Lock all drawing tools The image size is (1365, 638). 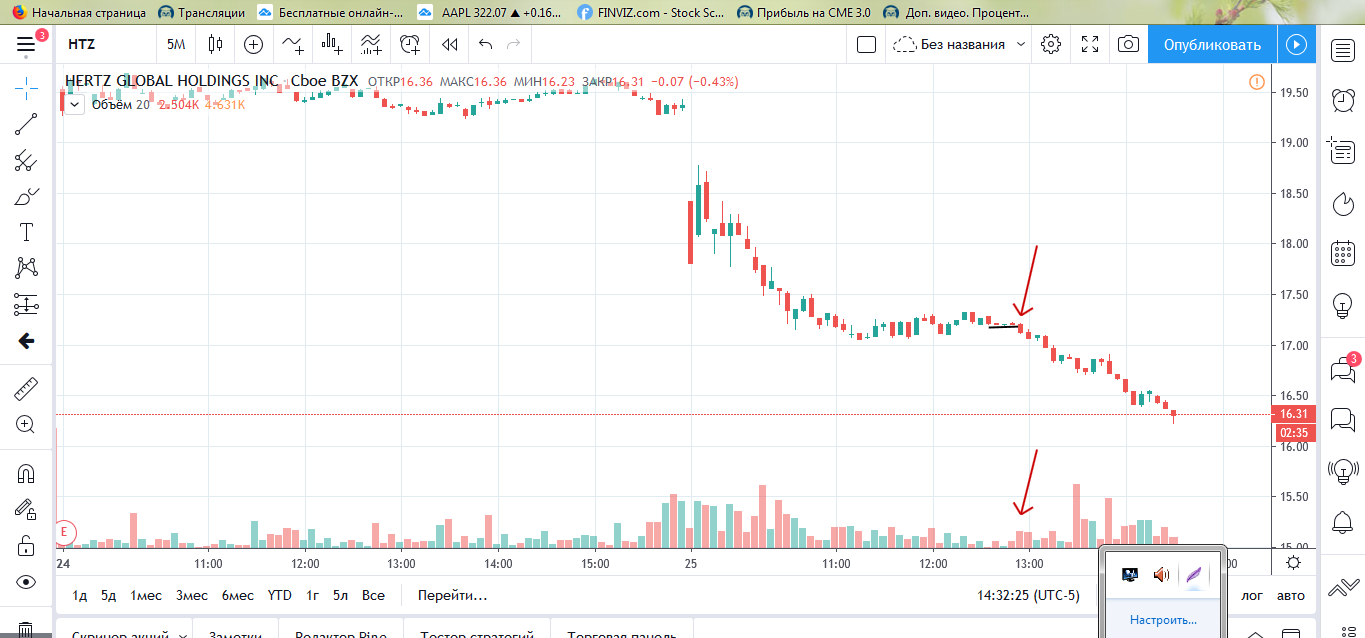pyautogui.click(x=26, y=545)
